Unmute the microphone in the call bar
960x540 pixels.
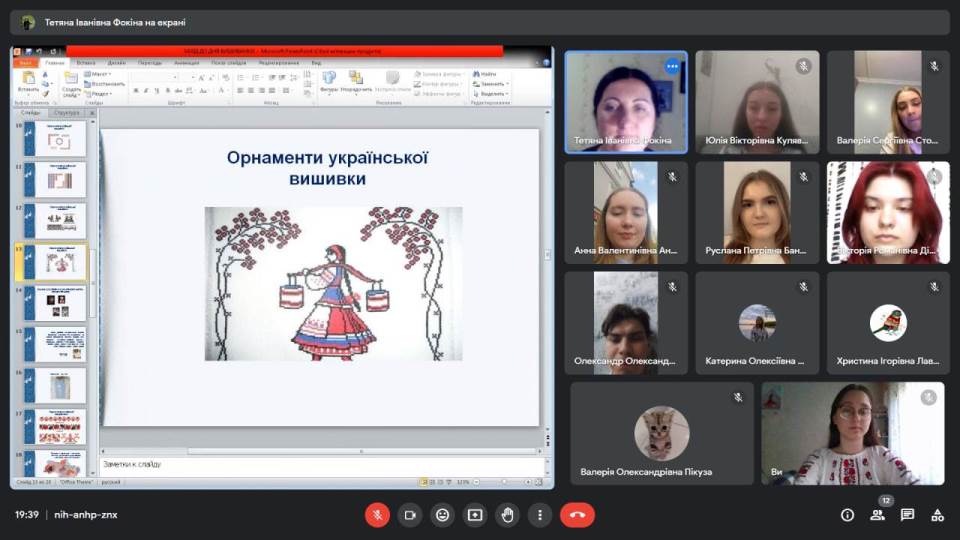[377, 515]
